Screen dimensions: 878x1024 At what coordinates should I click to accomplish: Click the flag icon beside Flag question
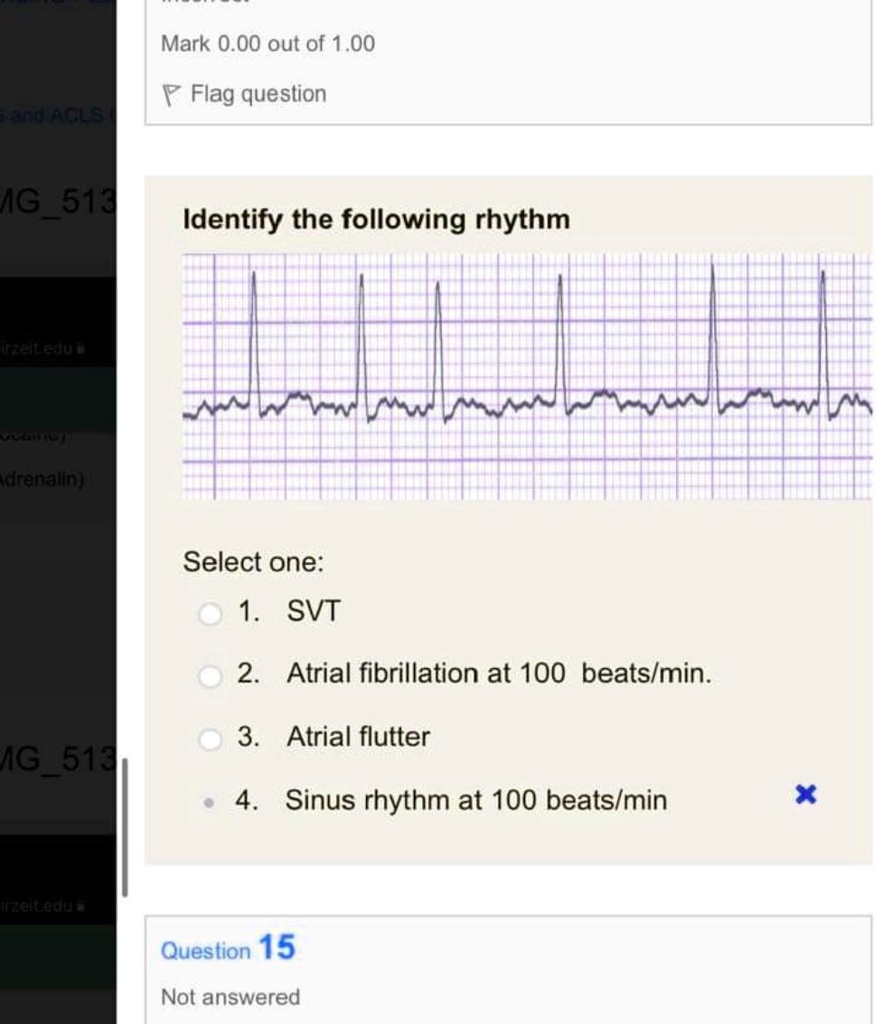171,95
